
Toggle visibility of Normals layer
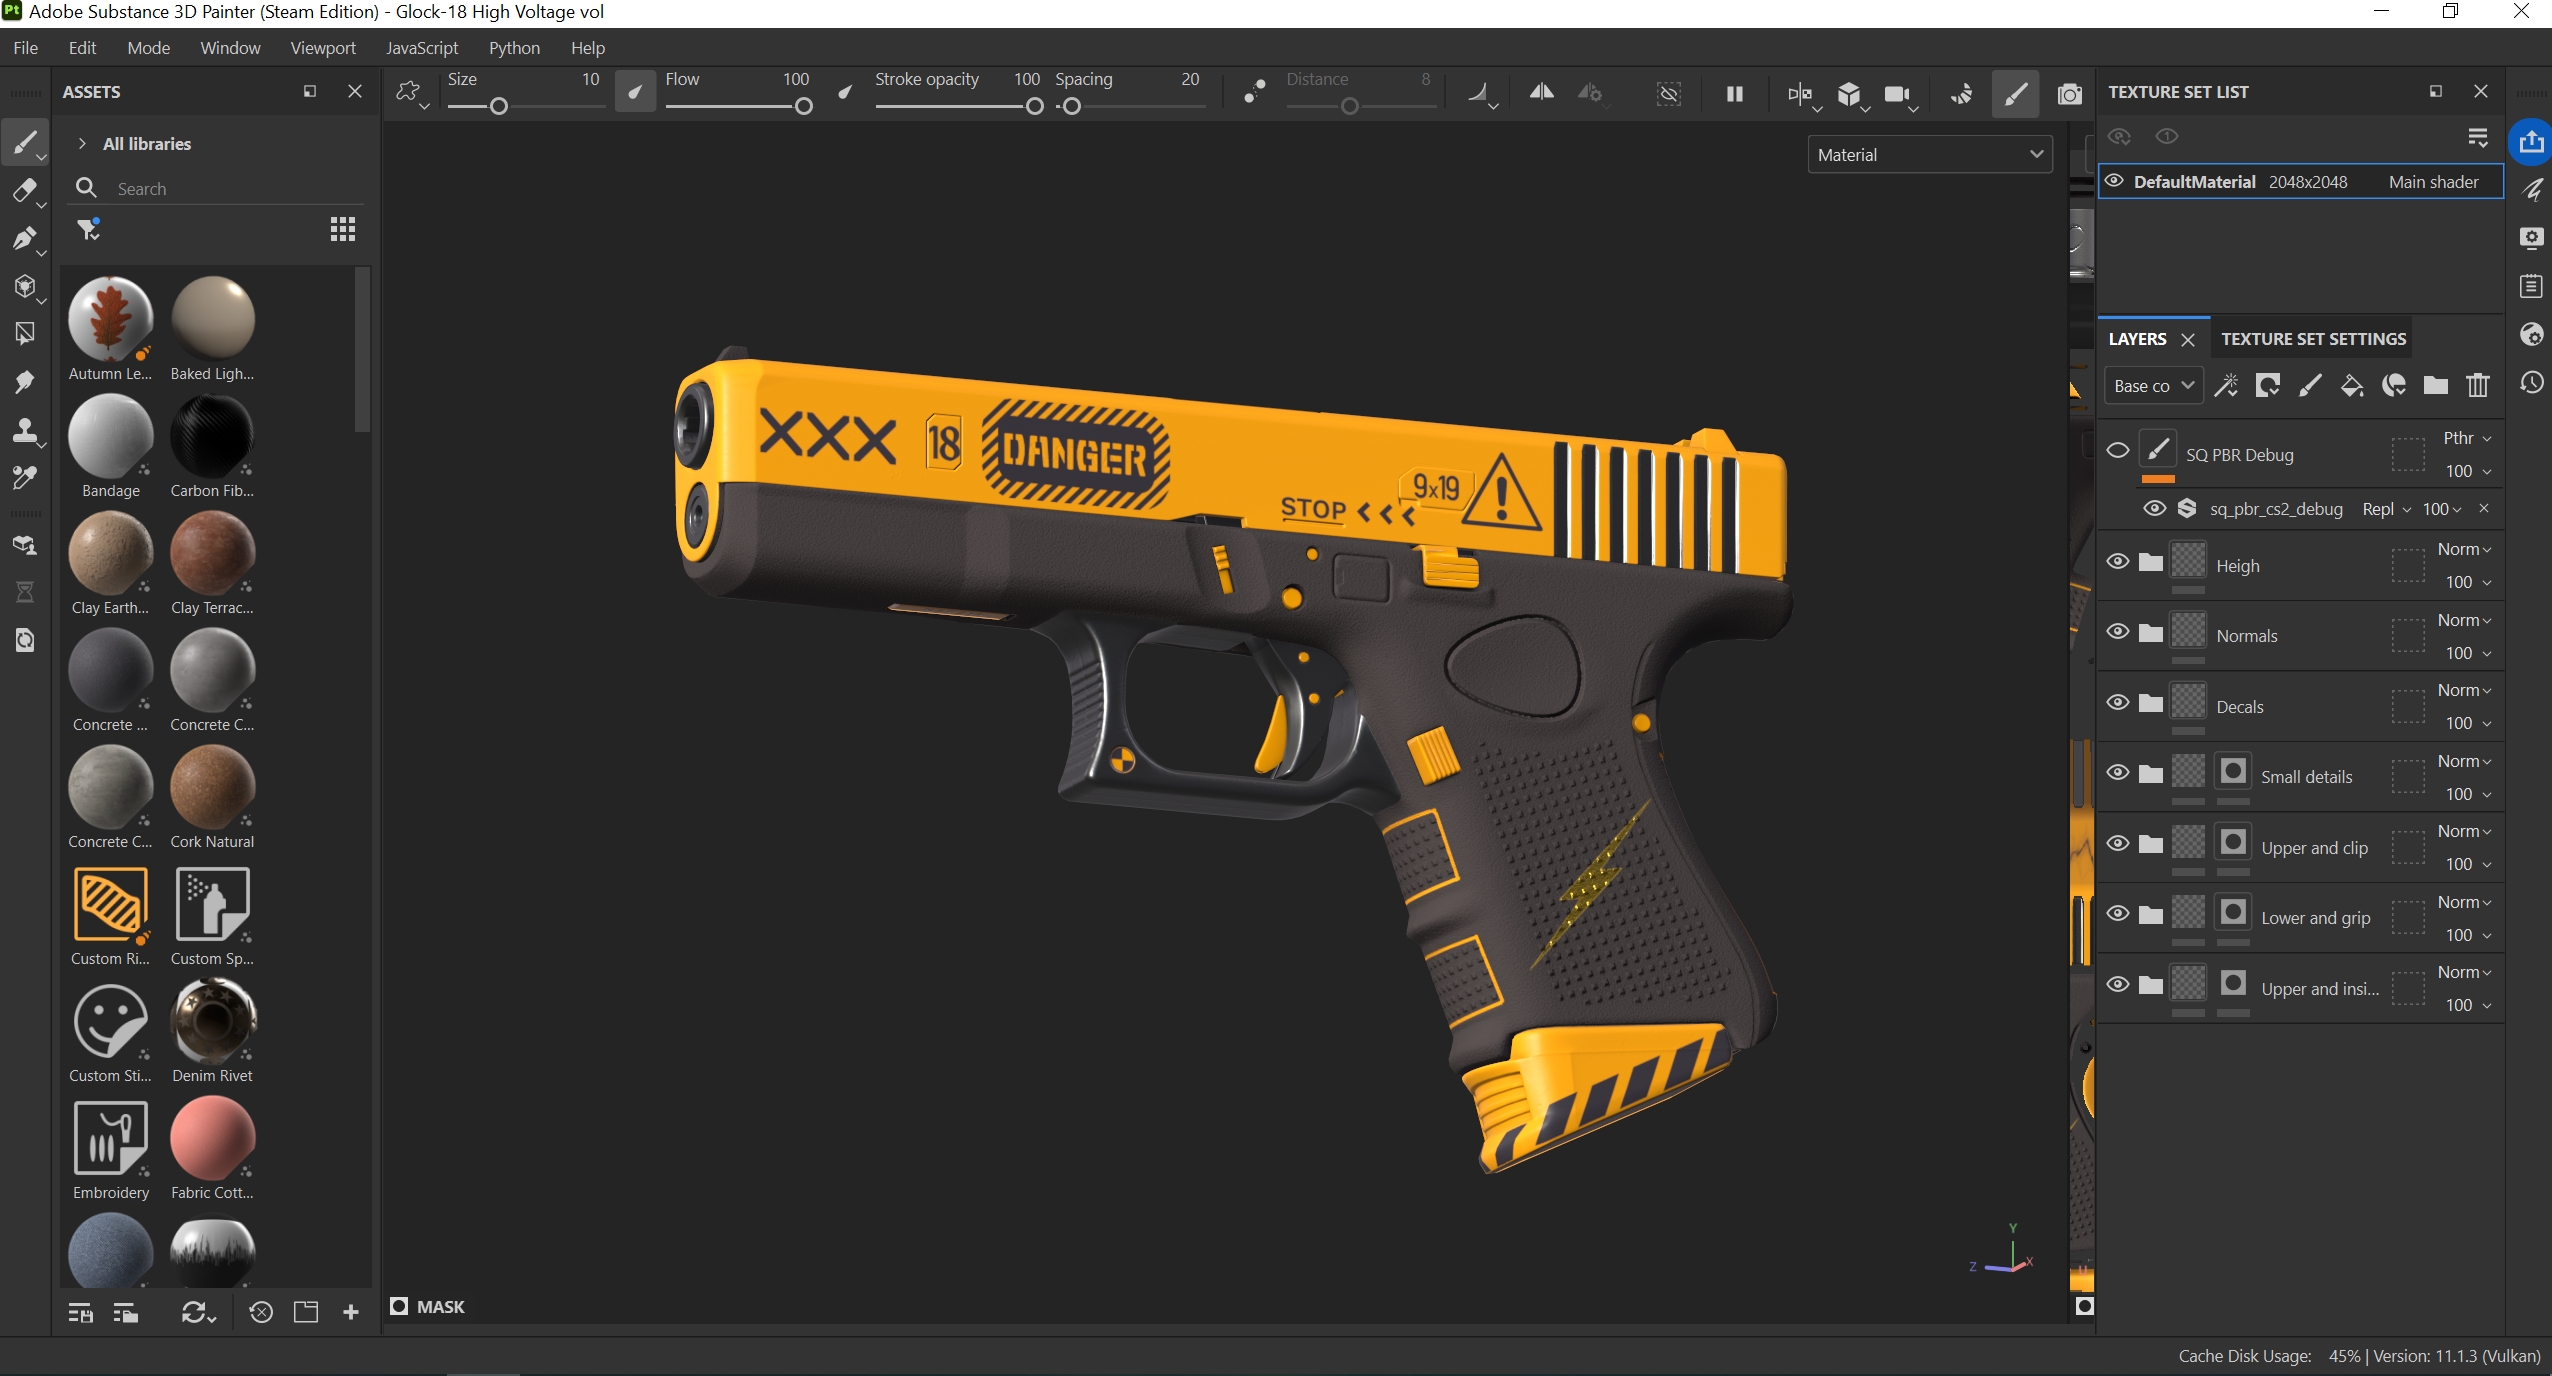(x=2117, y=632)
